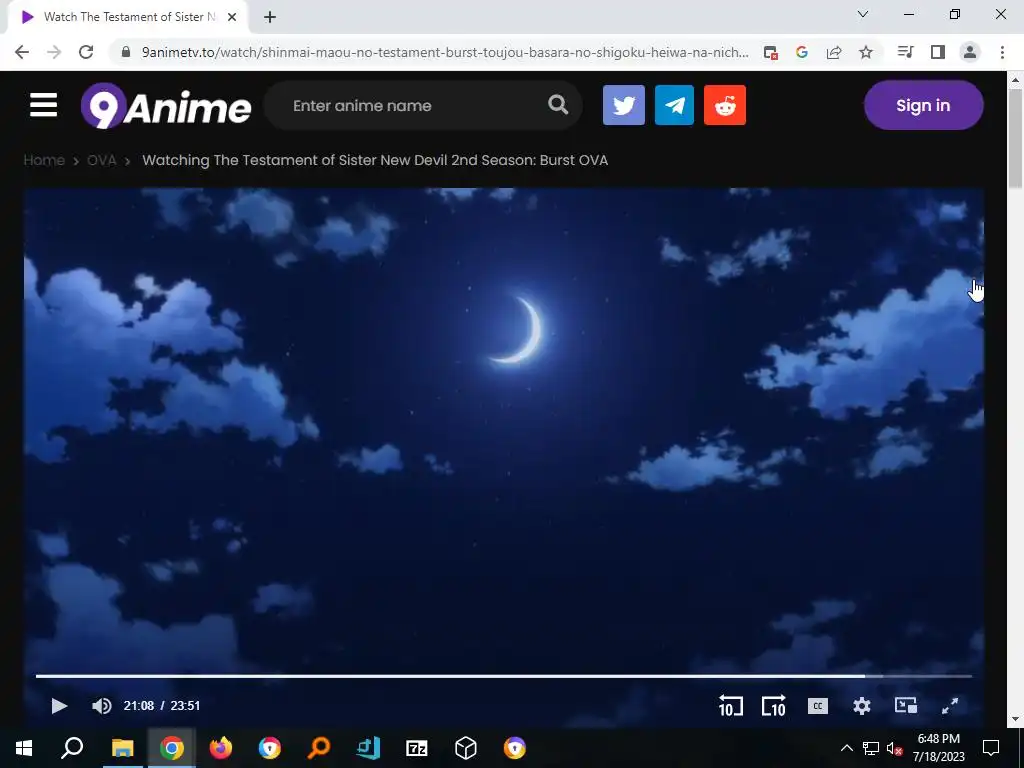
Task: Select the Watch The Testament of Sister tab
Action: 128,17
